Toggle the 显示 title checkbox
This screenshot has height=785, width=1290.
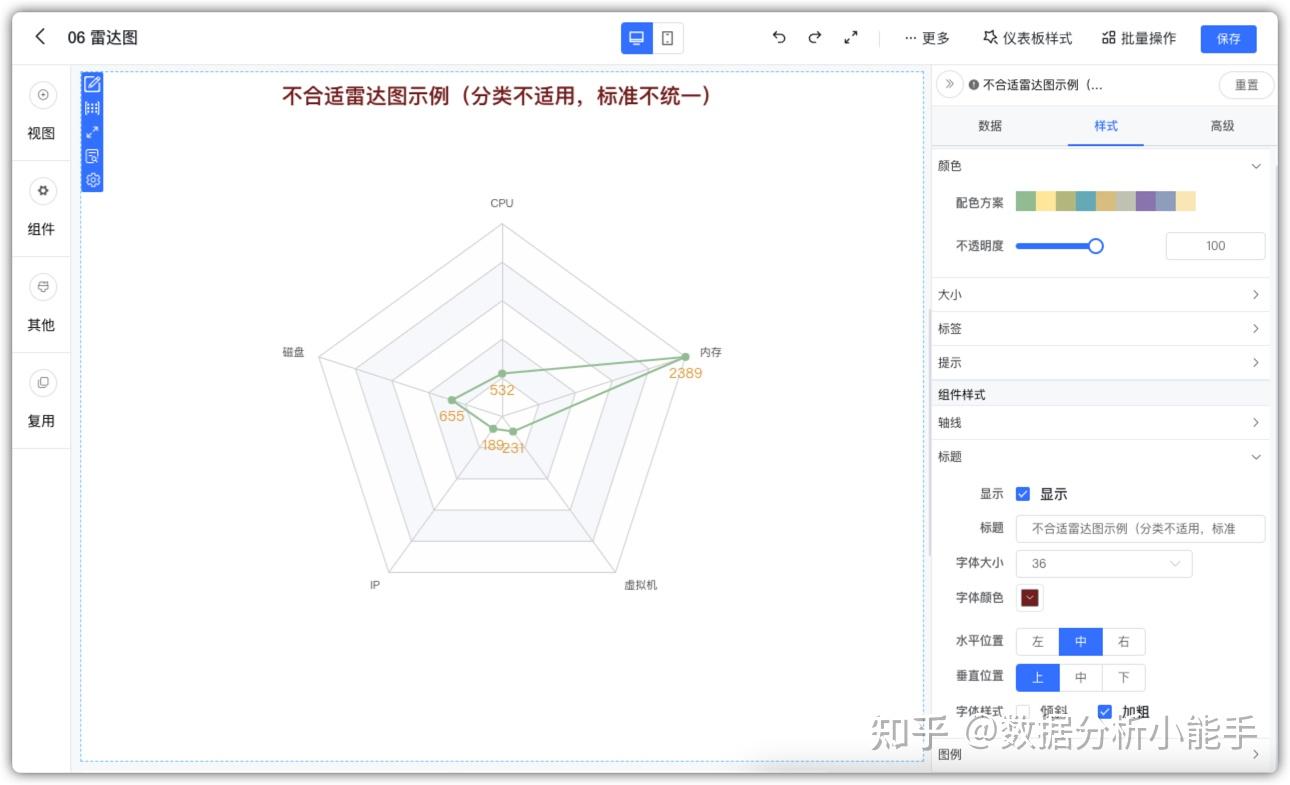pyautogui.click(x=1023, y=494)
